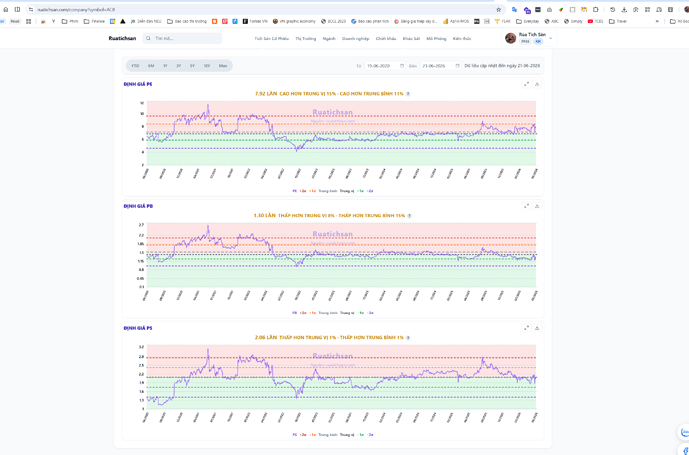Viewport: 689px width, 455px height.
Task: Open help icon beside the PB summary line
Action: (x=410, y=216)
